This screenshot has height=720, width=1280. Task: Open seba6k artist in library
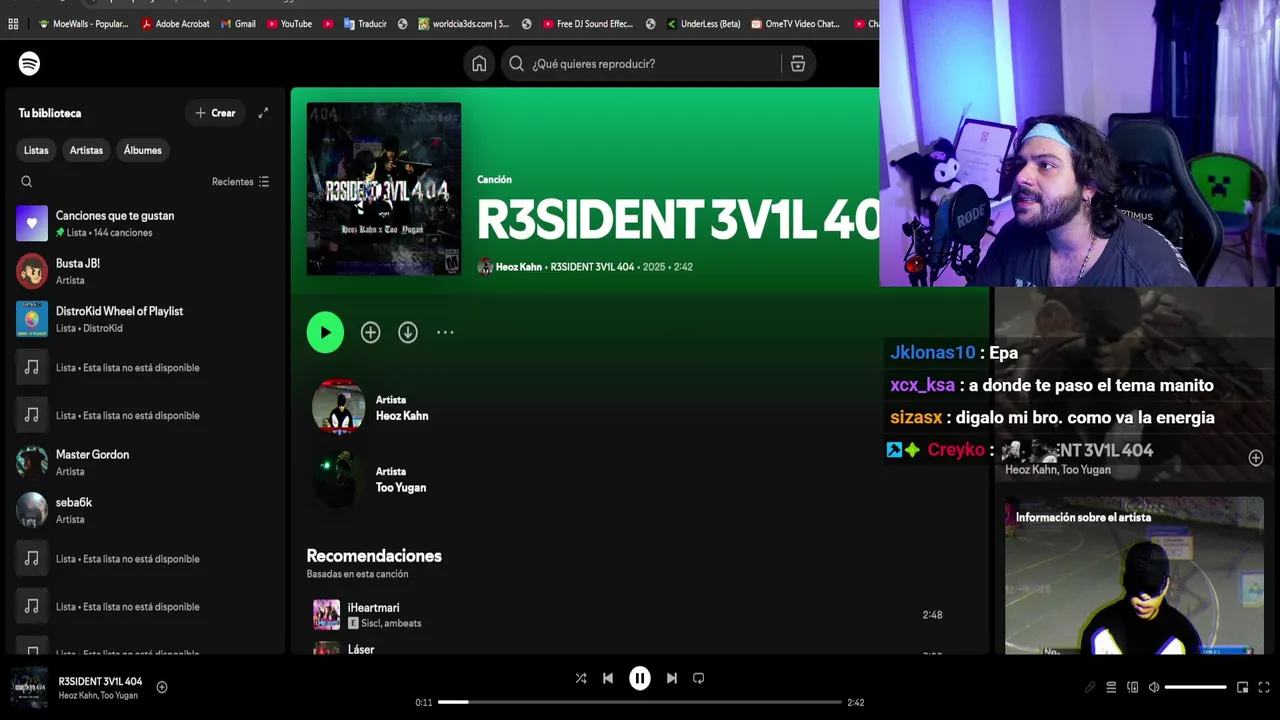pos(145,510)
